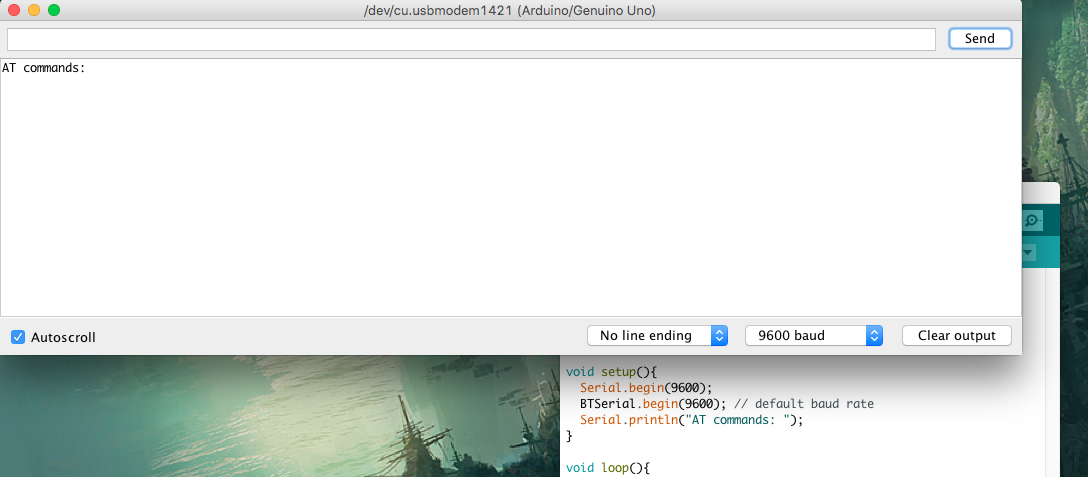Maximize serial monitor with green button
Image resolution: width=1088 pixels, height=477 pixels.
[53, 10]
